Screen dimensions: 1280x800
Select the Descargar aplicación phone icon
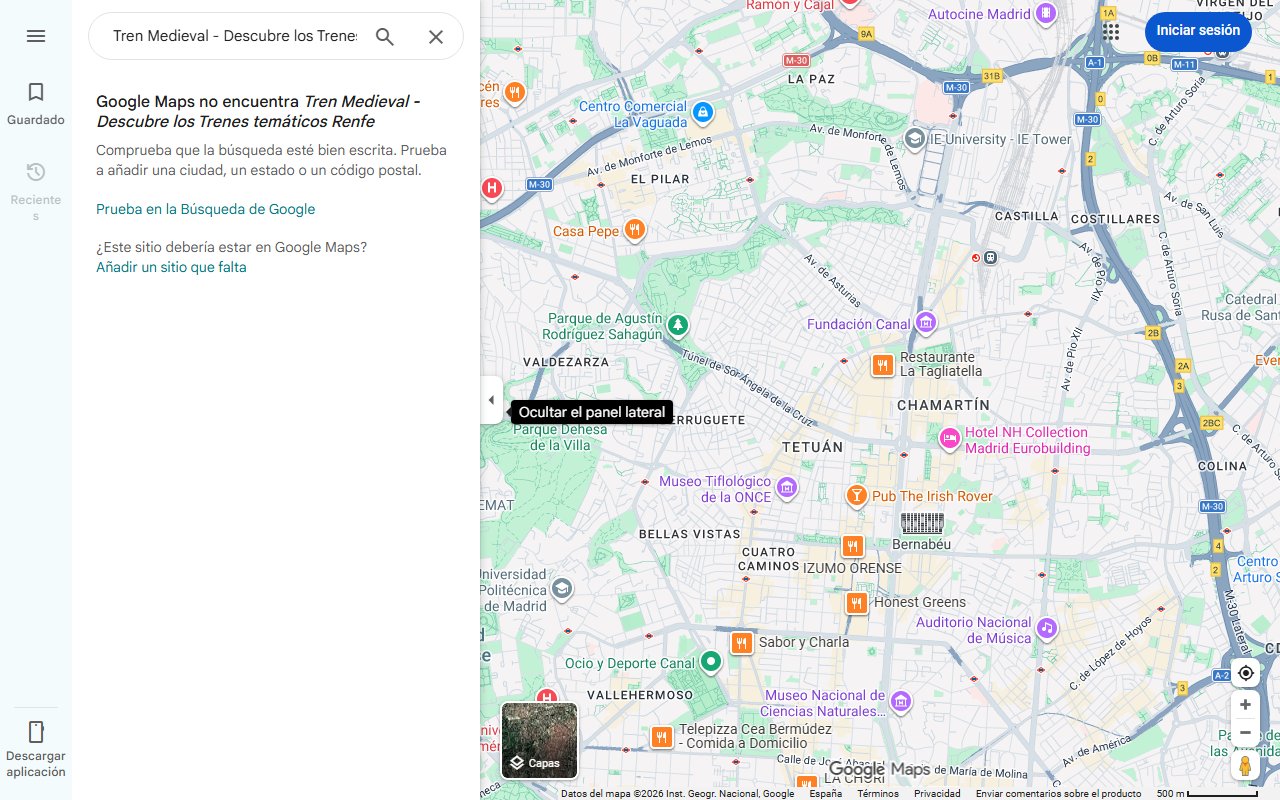click(36, 732)
